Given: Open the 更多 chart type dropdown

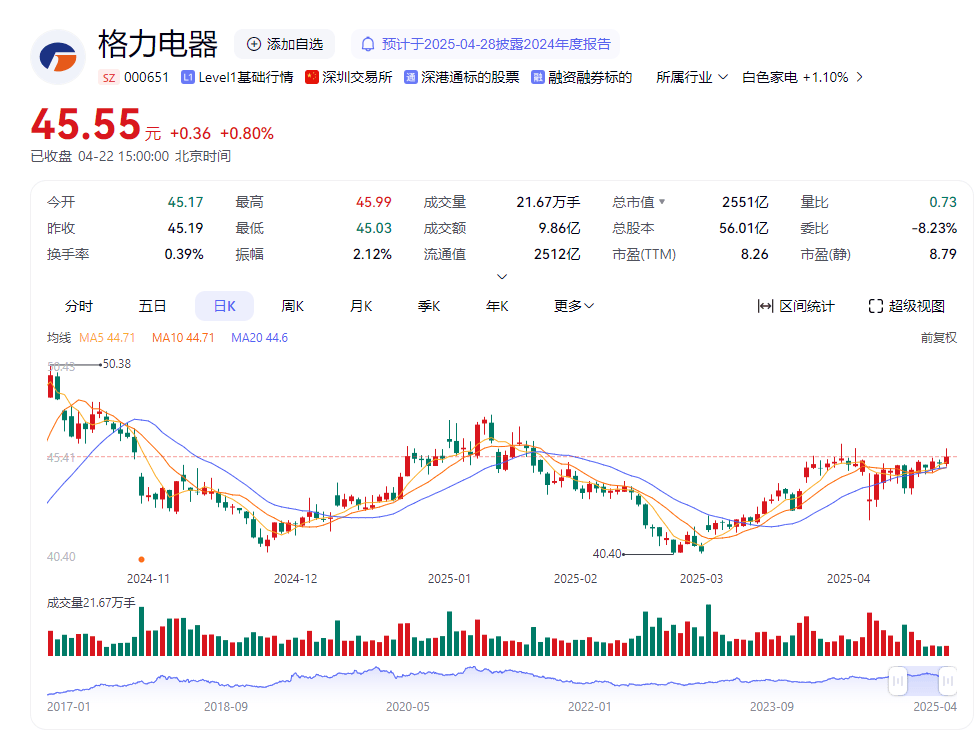Looking at the screenshot, I should coord(573,306).
